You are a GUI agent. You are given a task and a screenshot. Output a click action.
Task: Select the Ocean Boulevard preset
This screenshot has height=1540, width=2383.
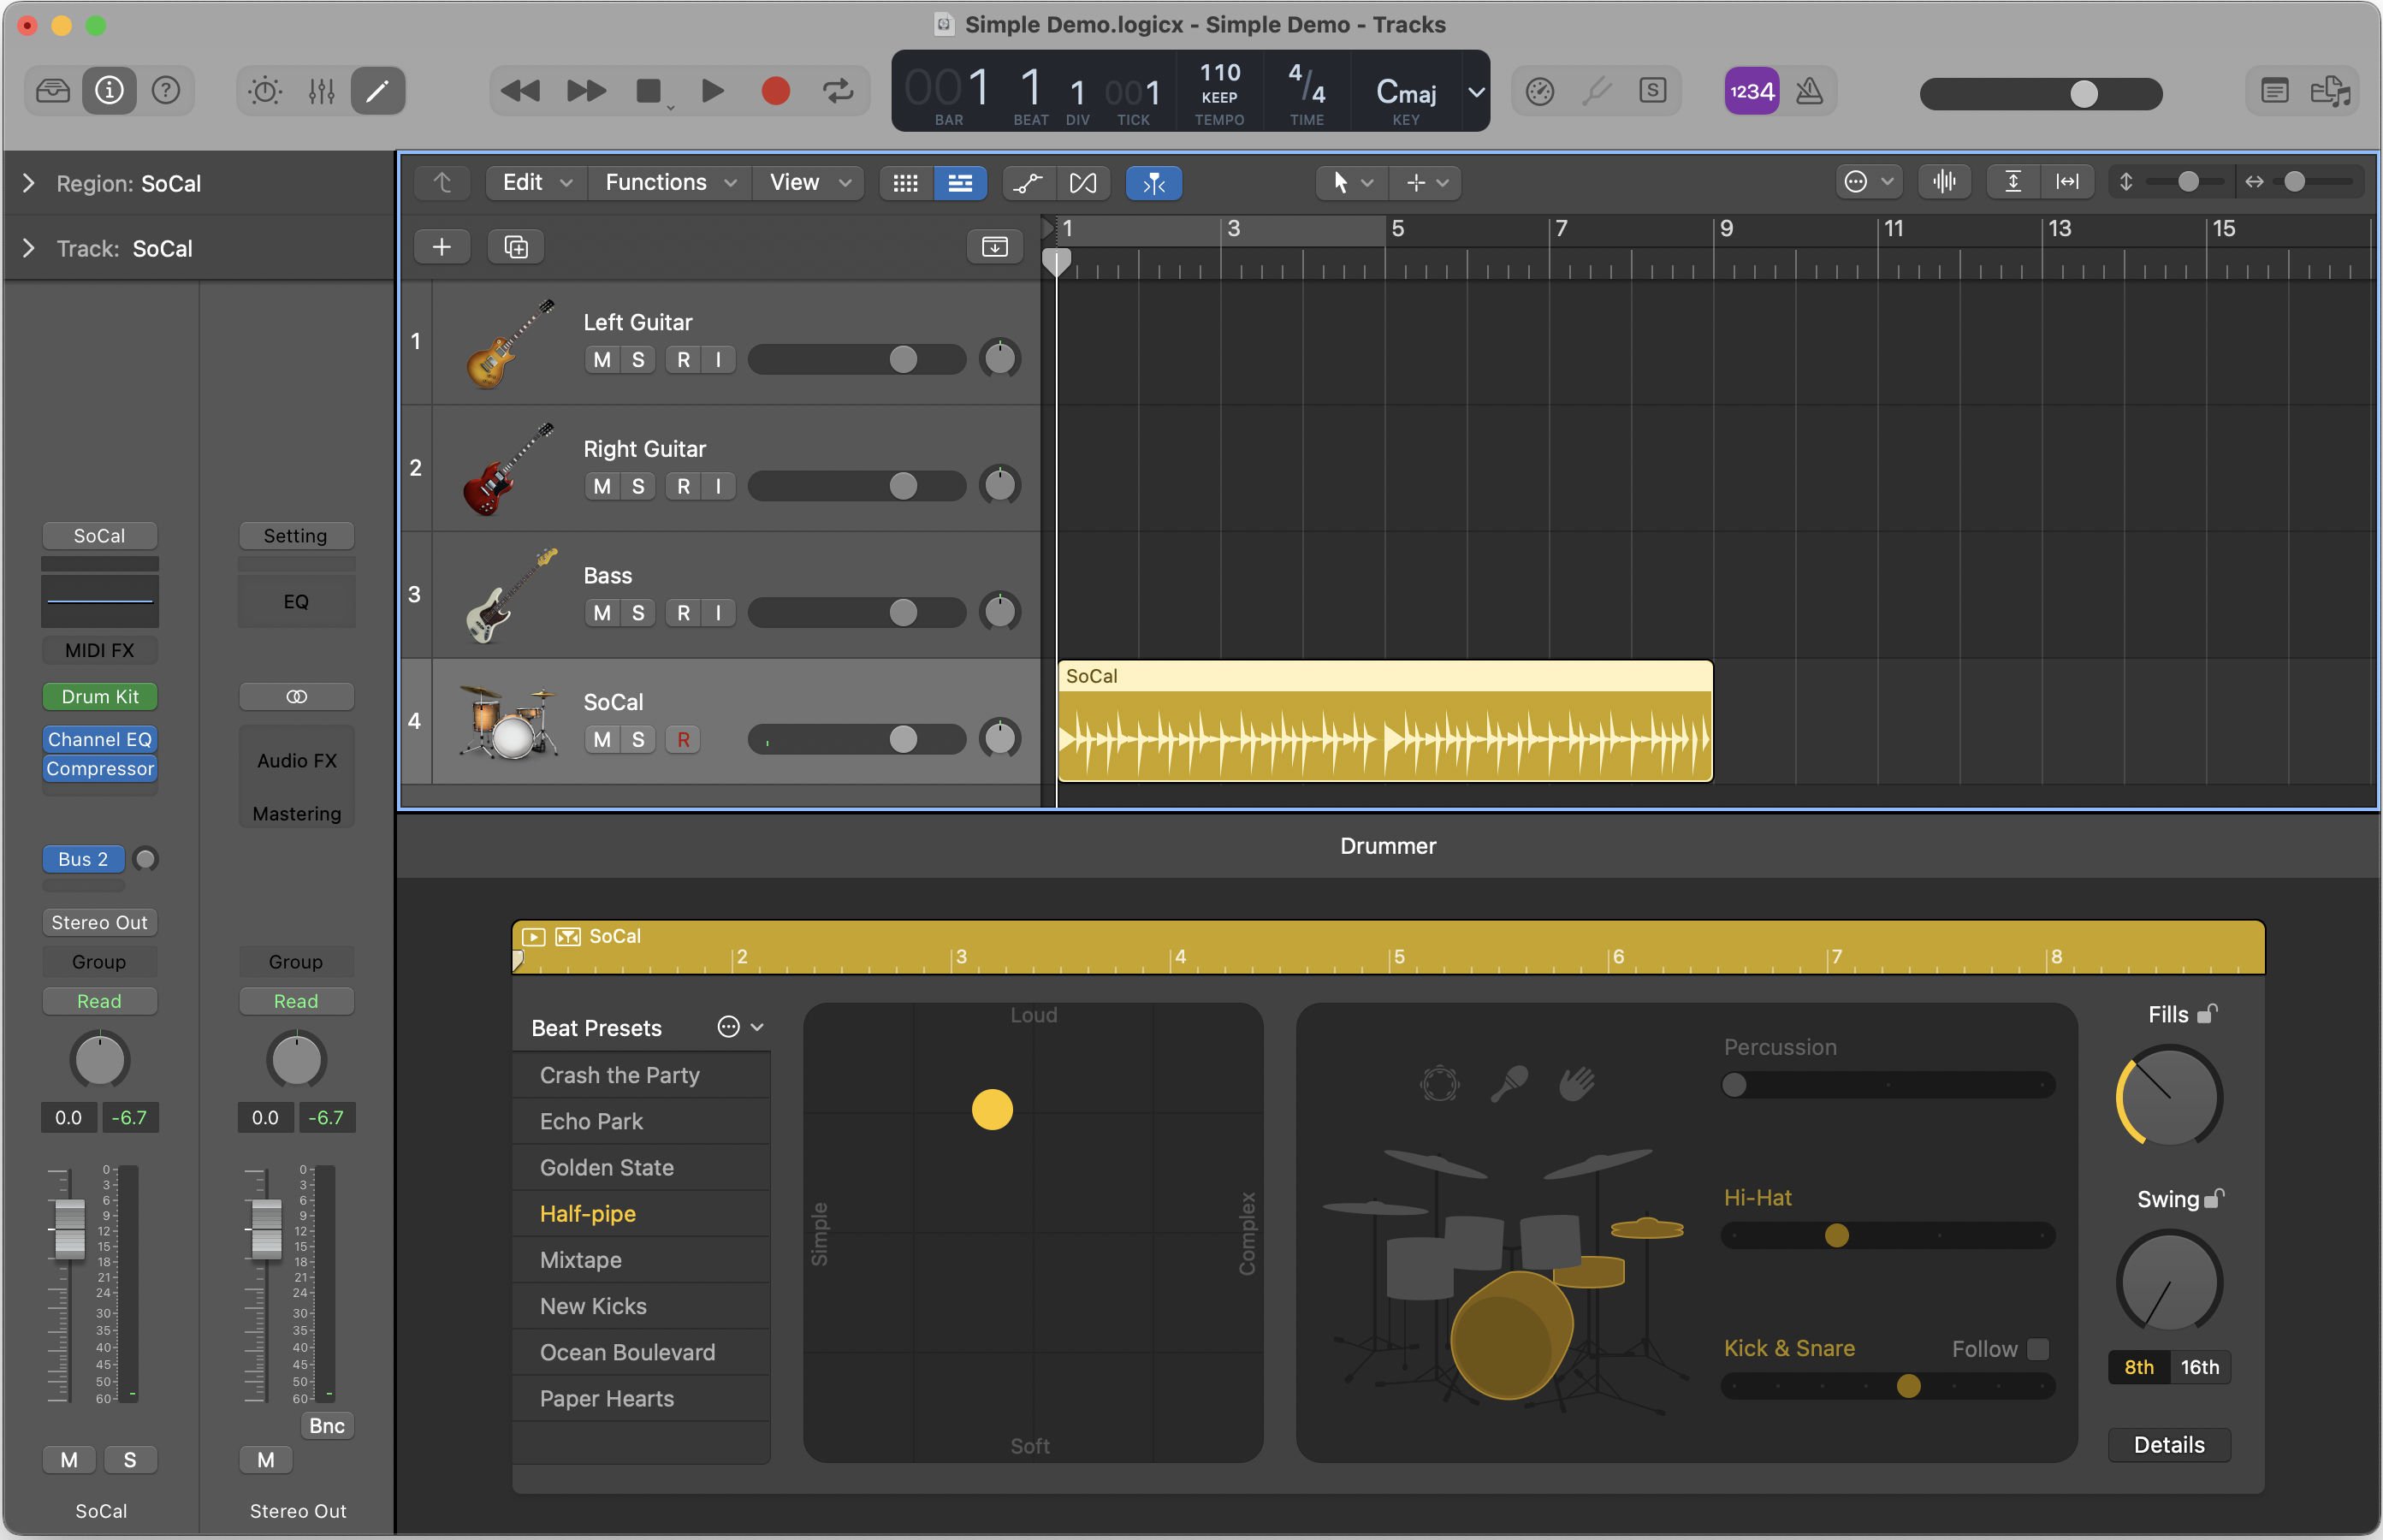[641, 1352]
